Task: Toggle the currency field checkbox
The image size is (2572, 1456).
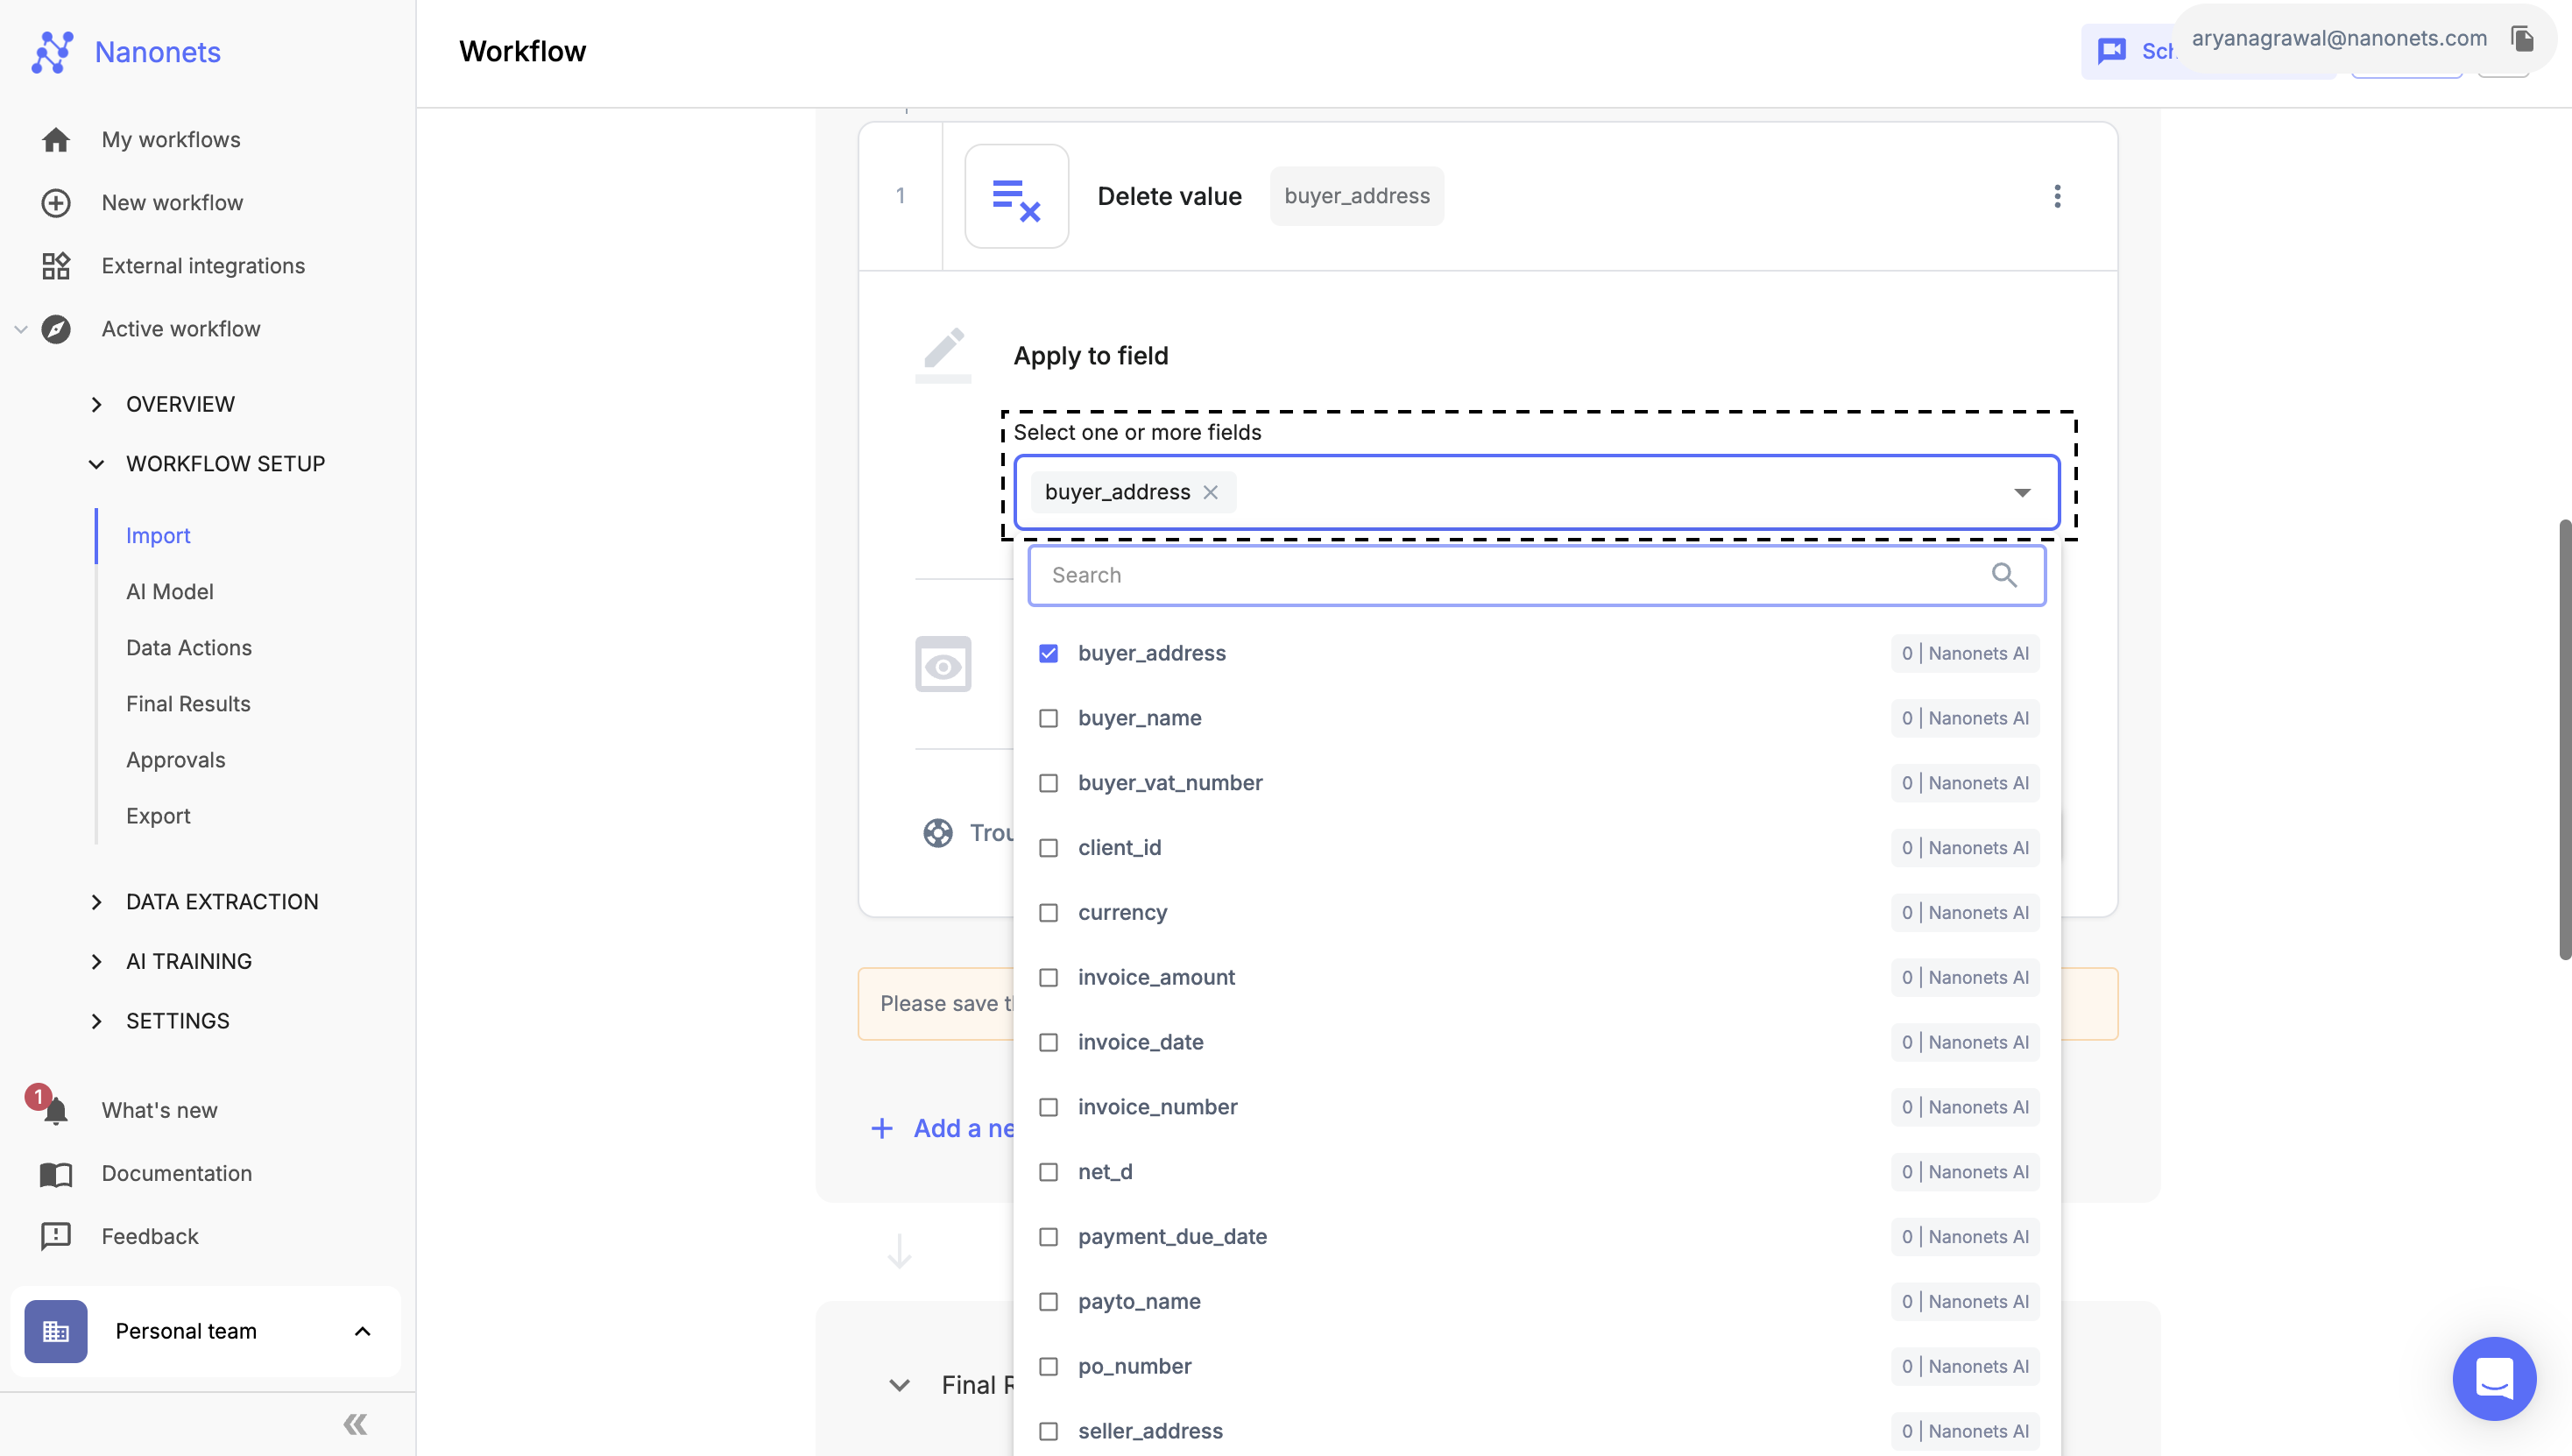Action: click(x=1048, y=914)
